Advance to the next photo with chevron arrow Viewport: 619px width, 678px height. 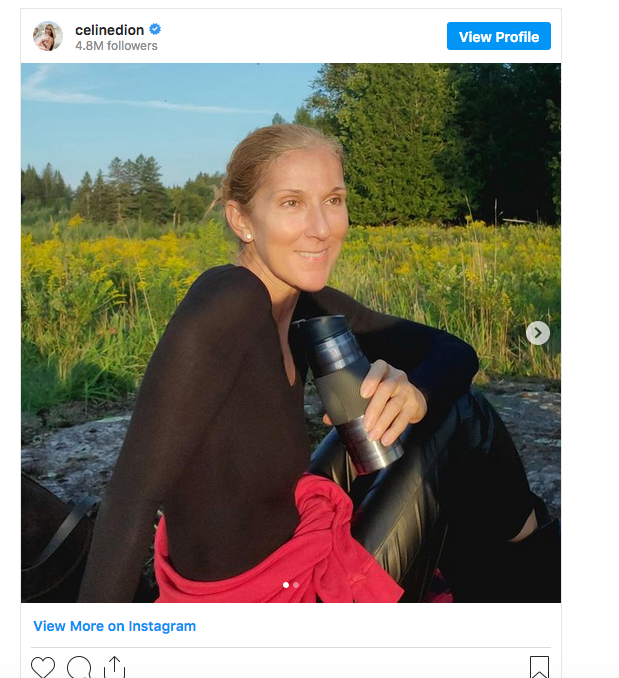click(538, 333)
